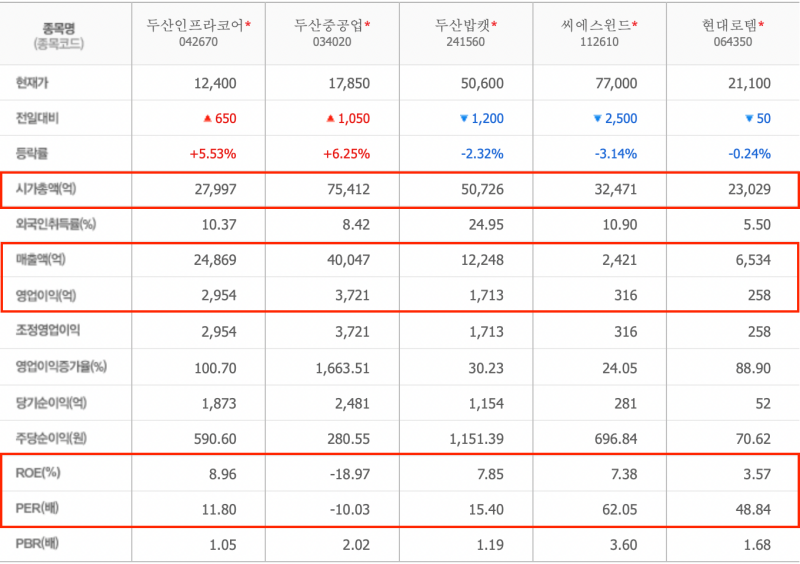Viewport: 800px width, 564px height.
Task: Select stock code 034020
Action: tap(332, 42)
